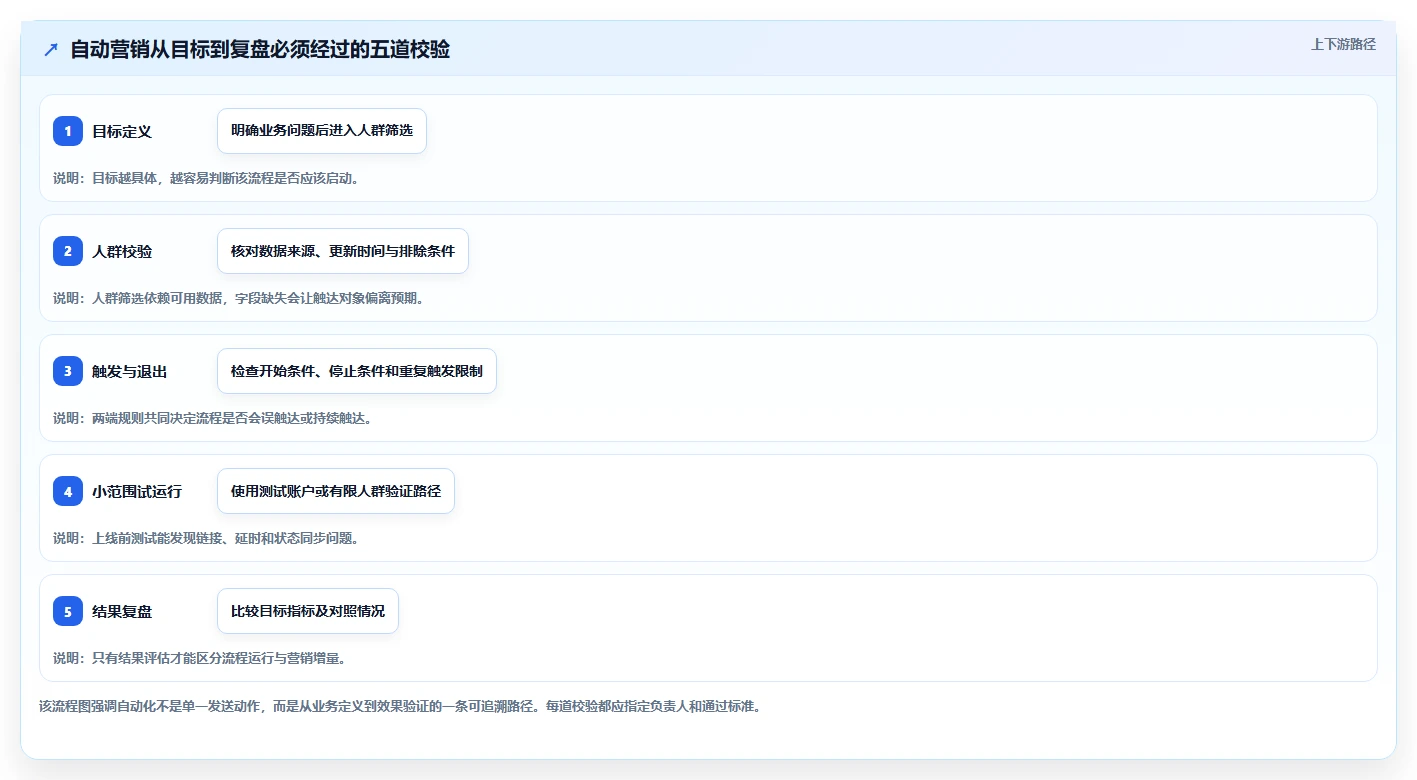Click the arrow icon beside the header title
The width and height of the screenshot is (1417, 780).
coord(51,49)
